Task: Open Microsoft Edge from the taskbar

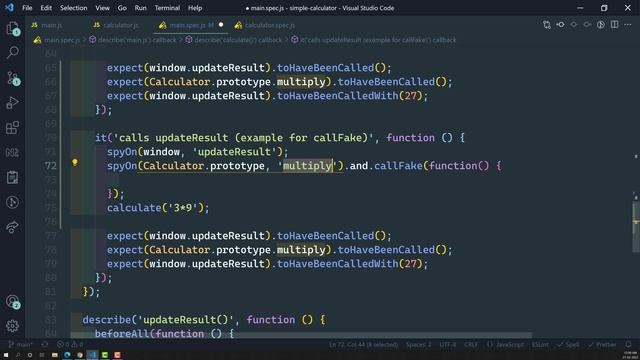Action: (67, 355)
